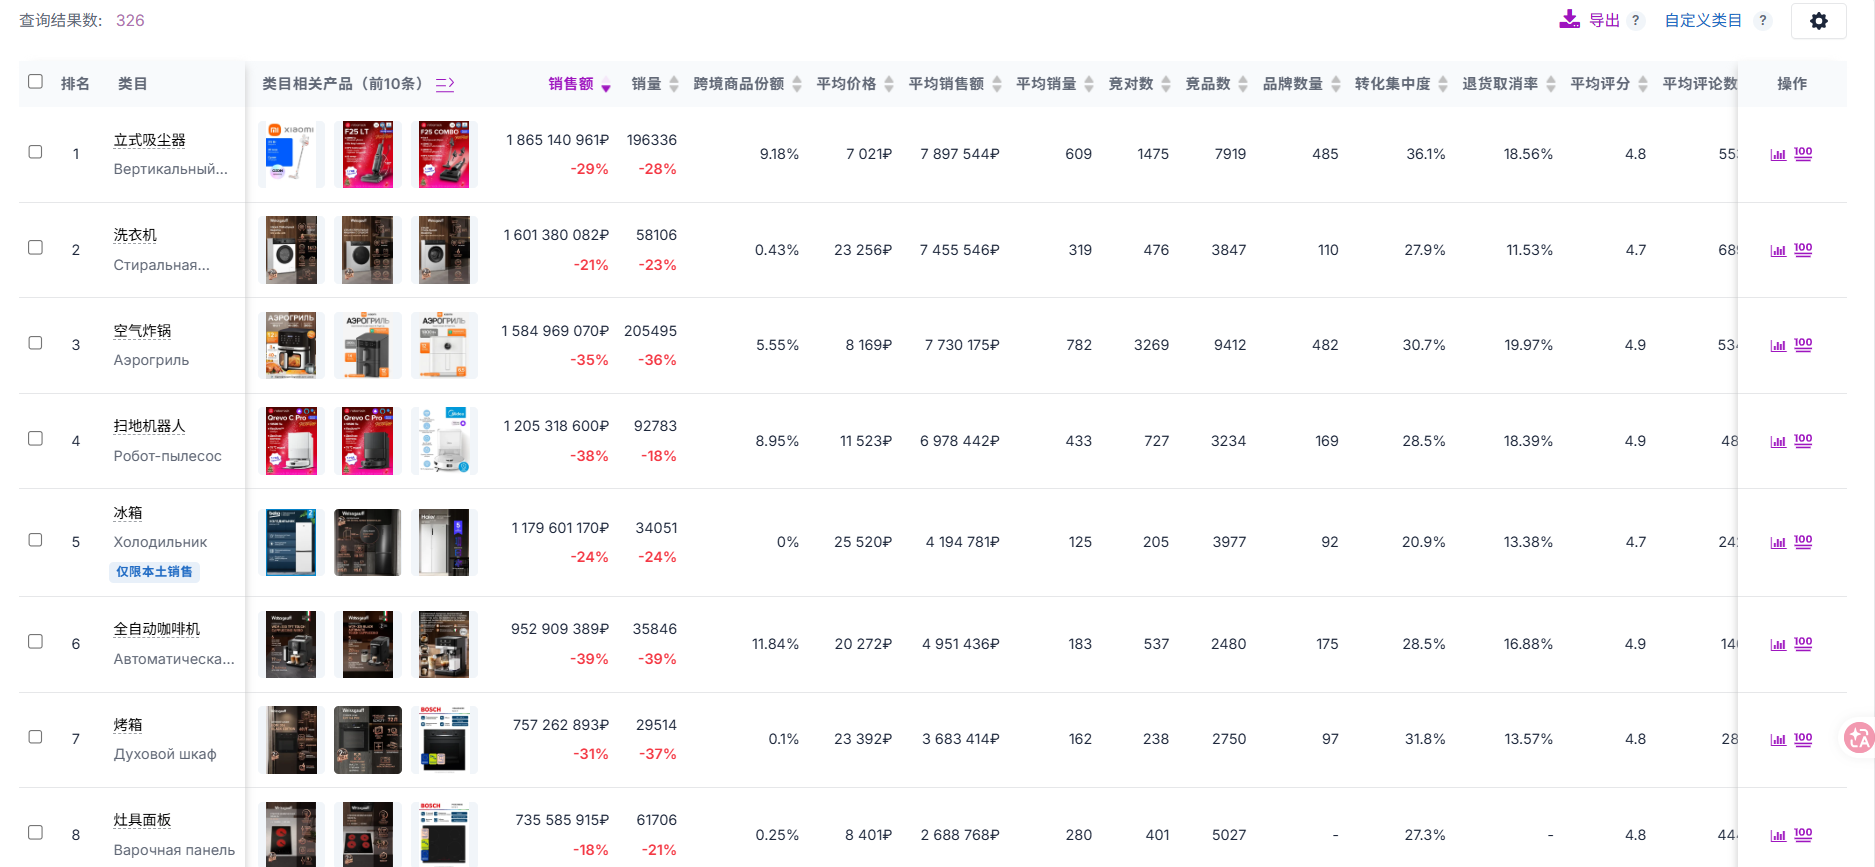The width and height of the screenshot is (1875, 867).
Task: Click the floating pink assistant icon
Action: click(x=1857, y=738)
